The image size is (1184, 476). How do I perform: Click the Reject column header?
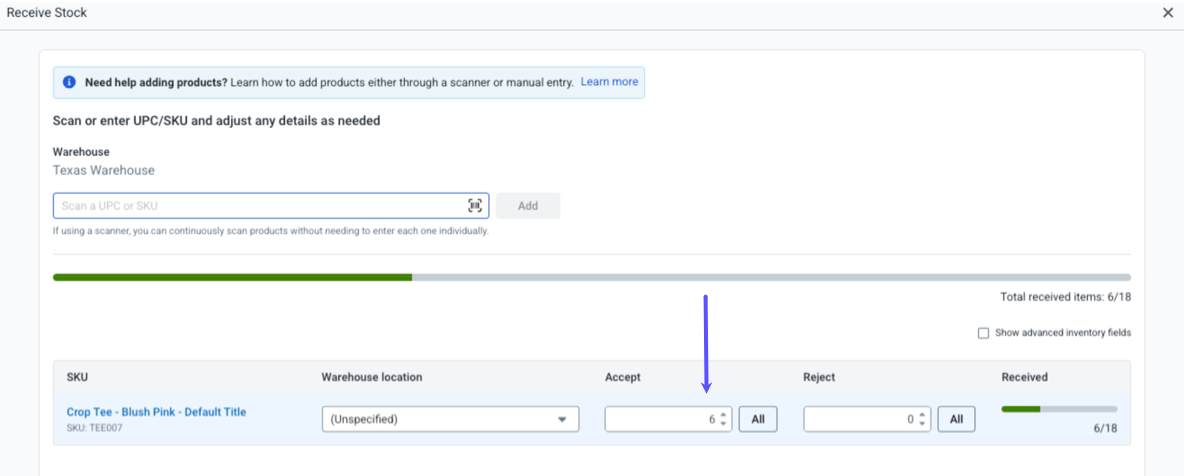819,377
